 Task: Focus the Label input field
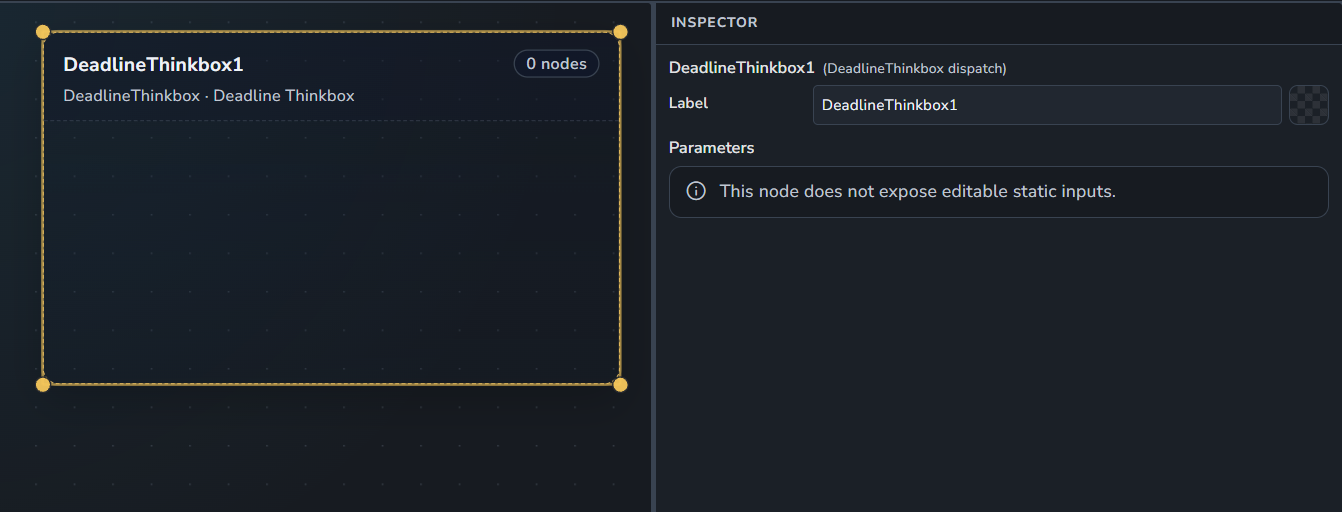tap(1047, 105)
